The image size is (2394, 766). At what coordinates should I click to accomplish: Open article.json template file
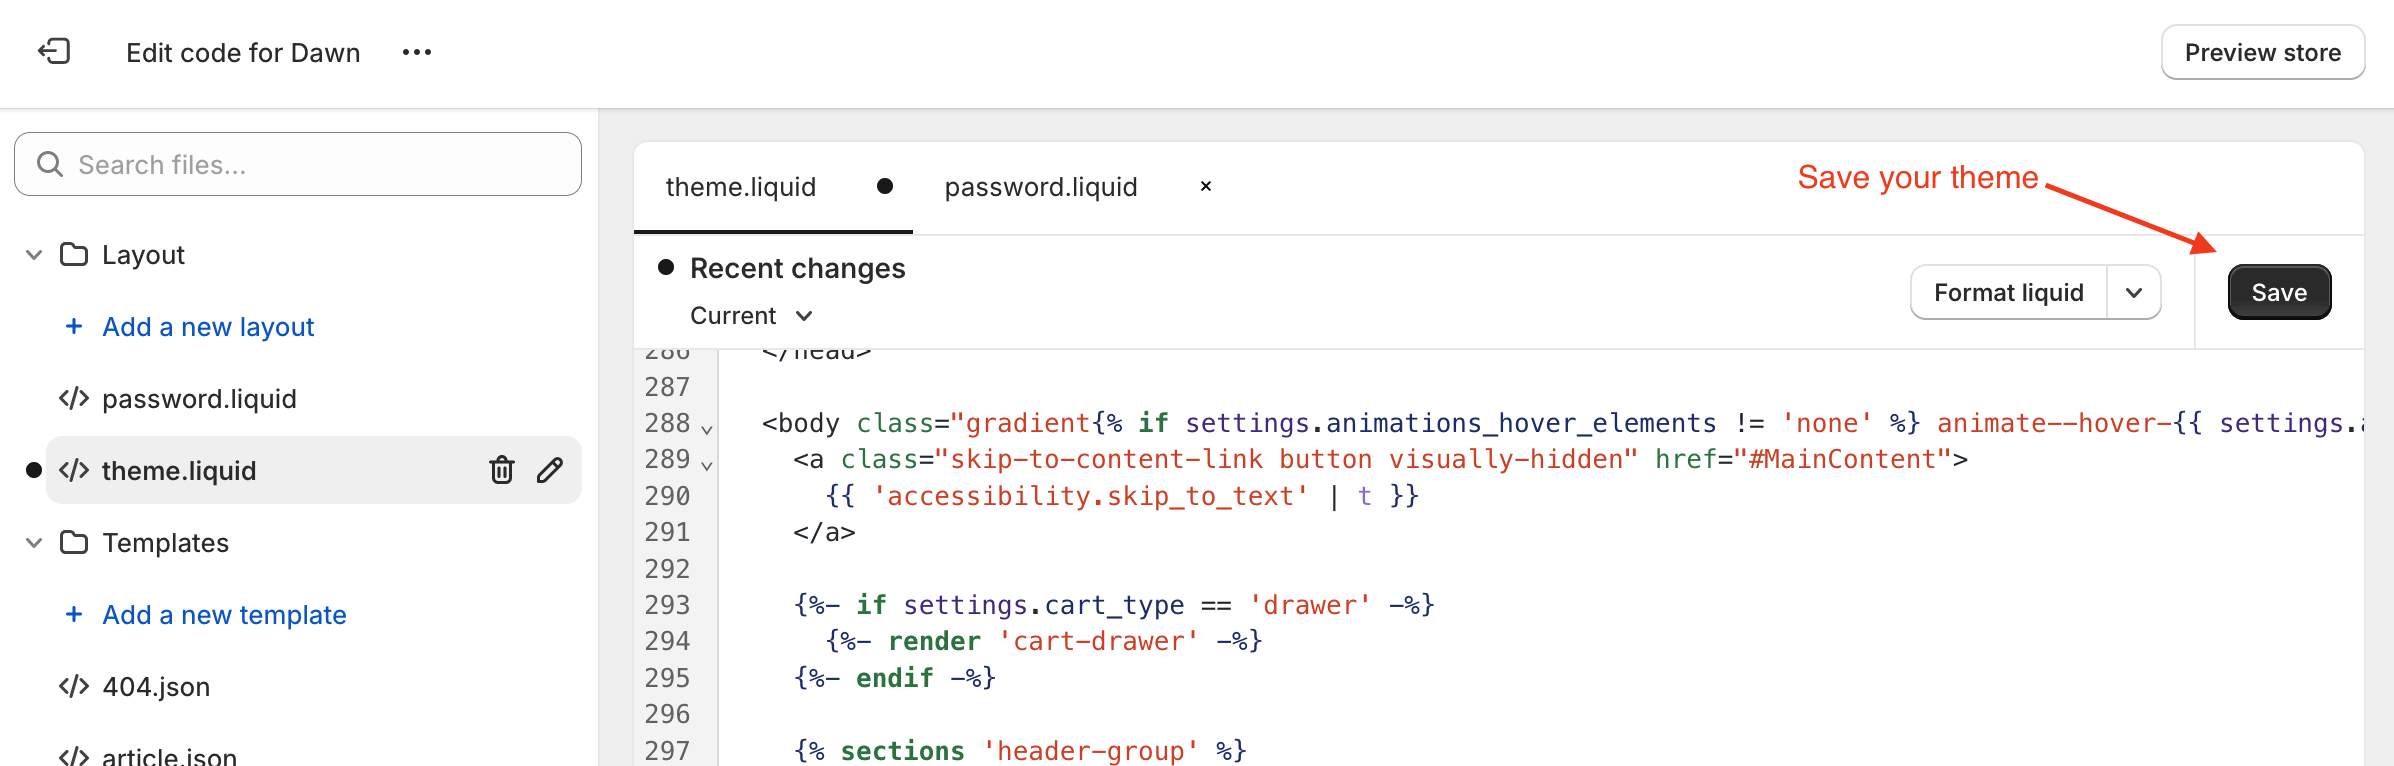point(169,755)
